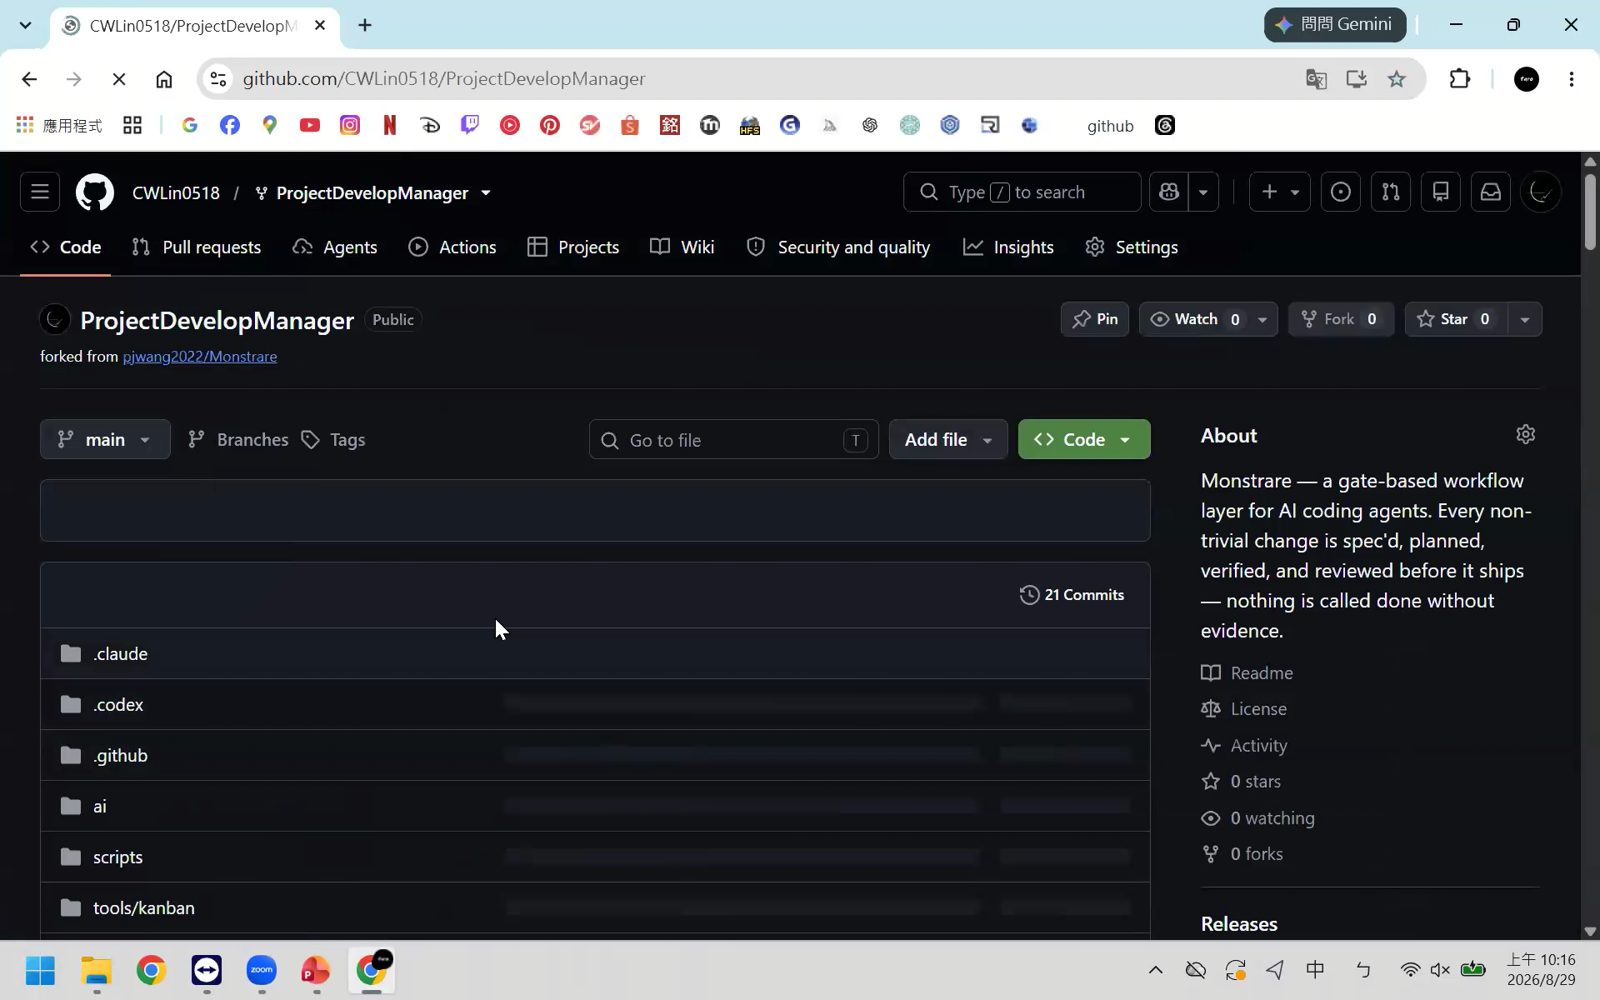Star this repository

pyautogui.click(x=1455, y=319)
